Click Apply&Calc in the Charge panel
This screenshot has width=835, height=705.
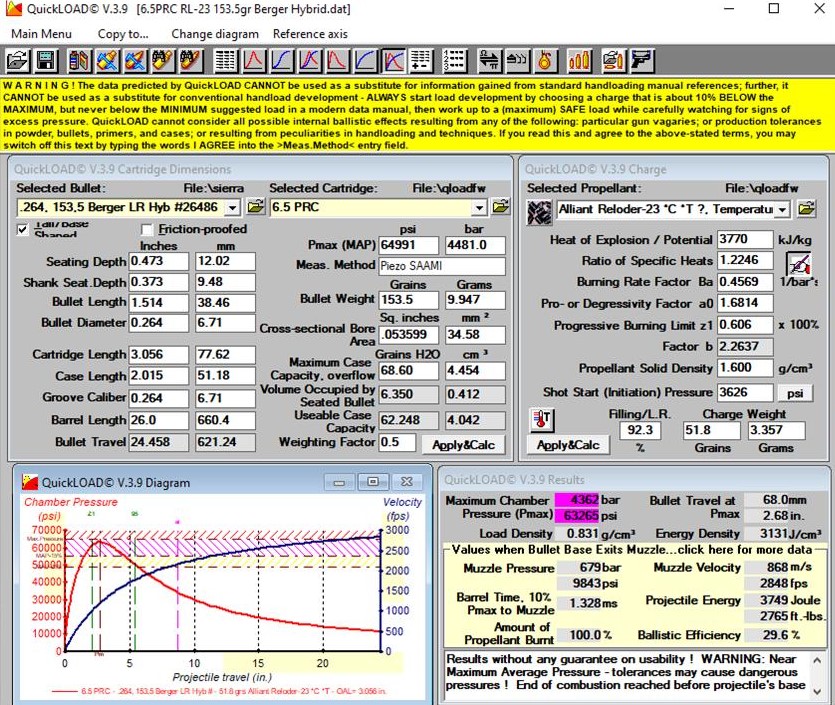(568, 445)
